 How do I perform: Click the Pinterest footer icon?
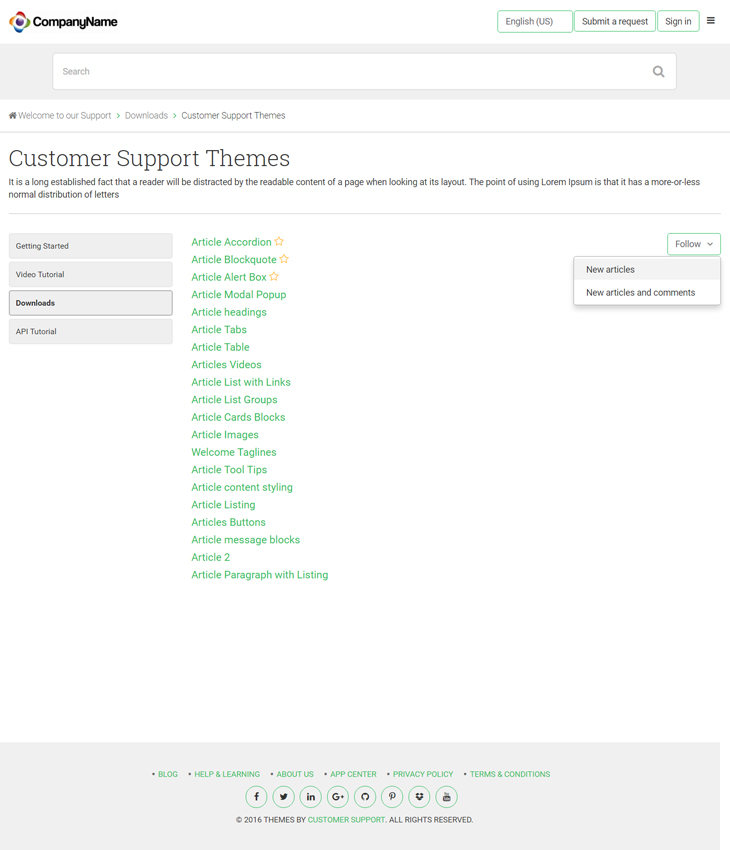[x=392, y=796]
